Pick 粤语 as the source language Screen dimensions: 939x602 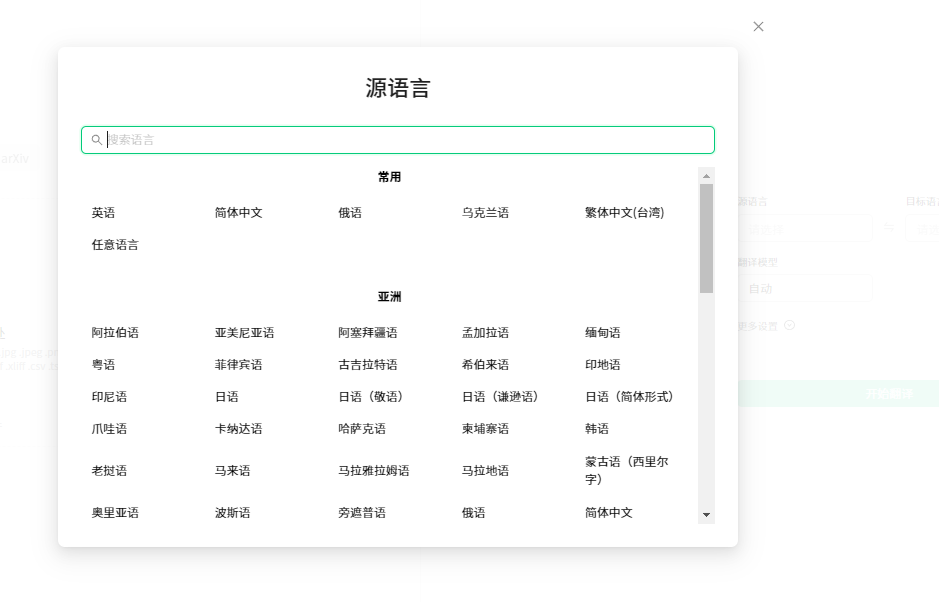click(x=103, y=365)
